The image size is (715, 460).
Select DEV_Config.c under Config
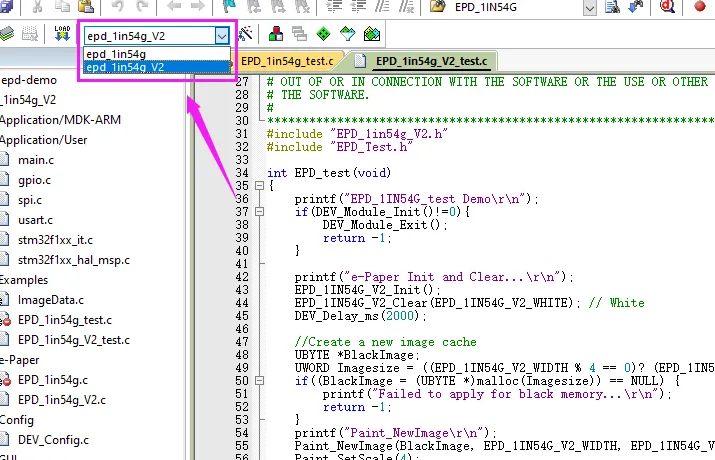[x=53, y=440]
